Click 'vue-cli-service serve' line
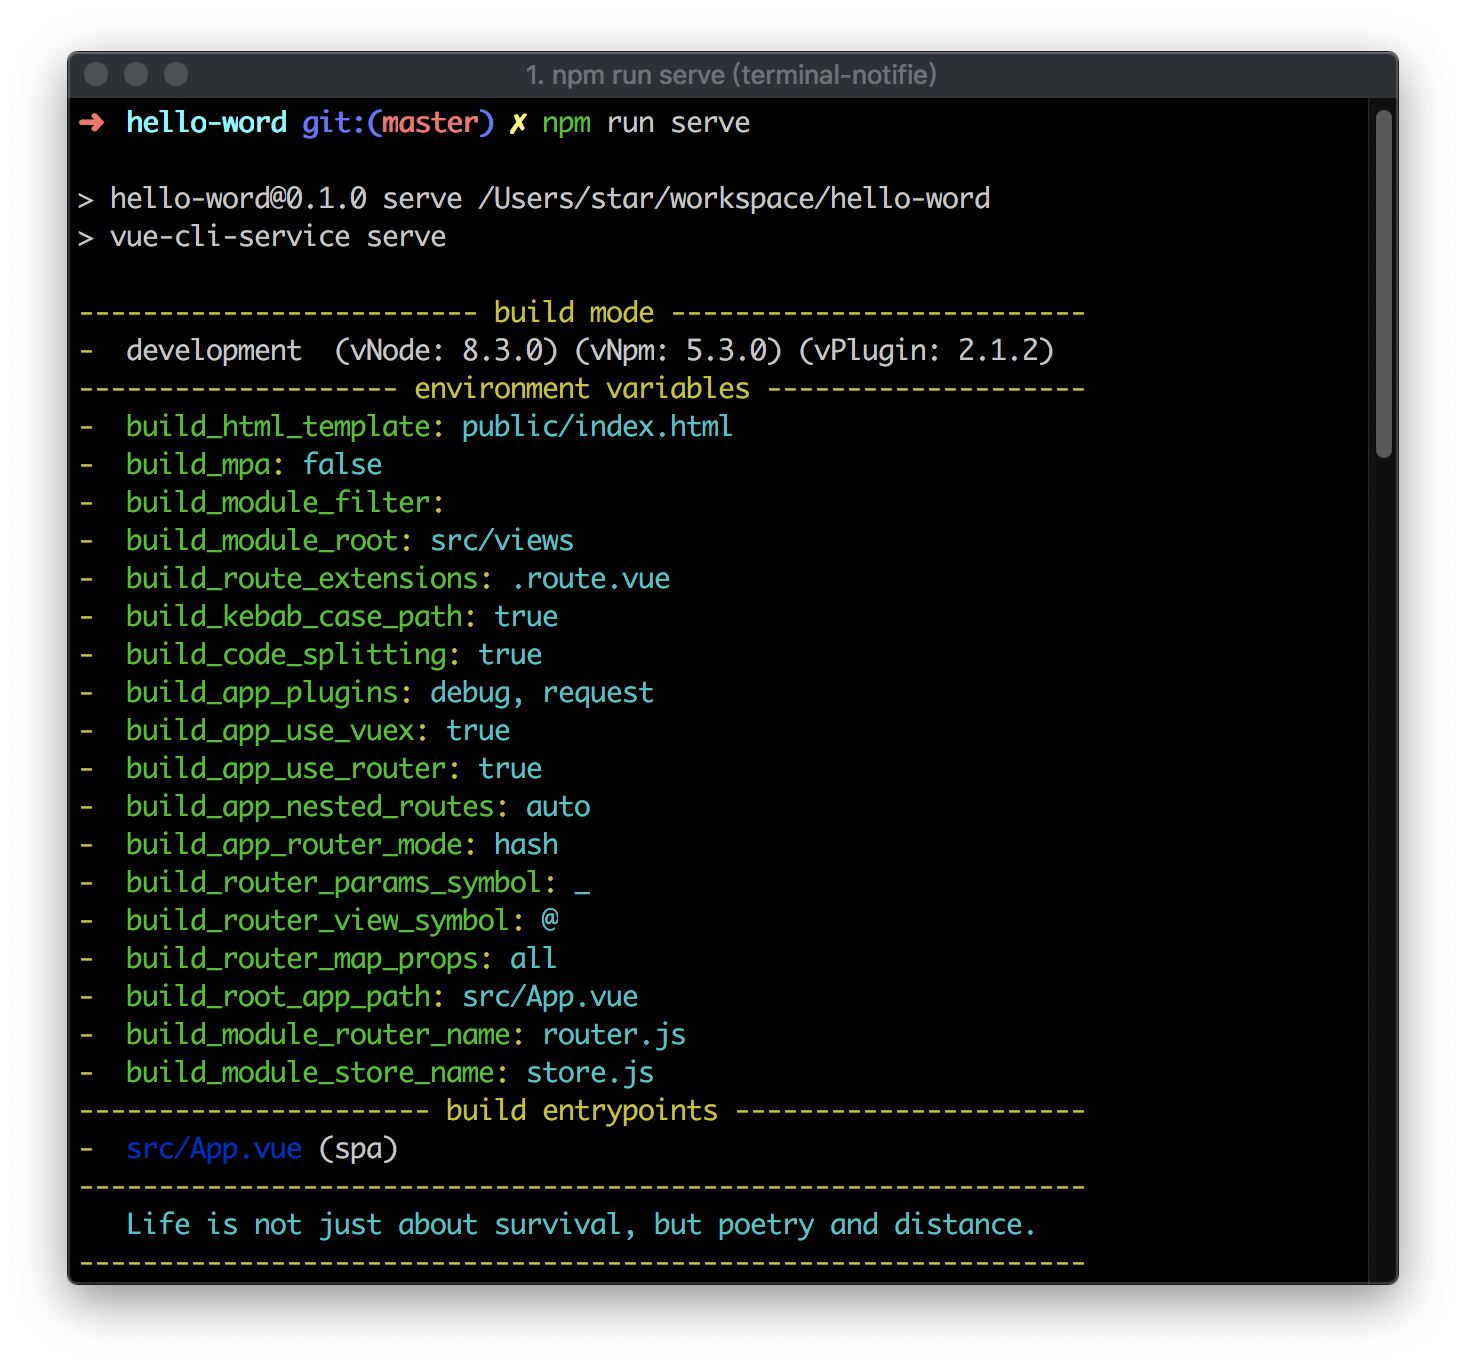 coord(278,237)
